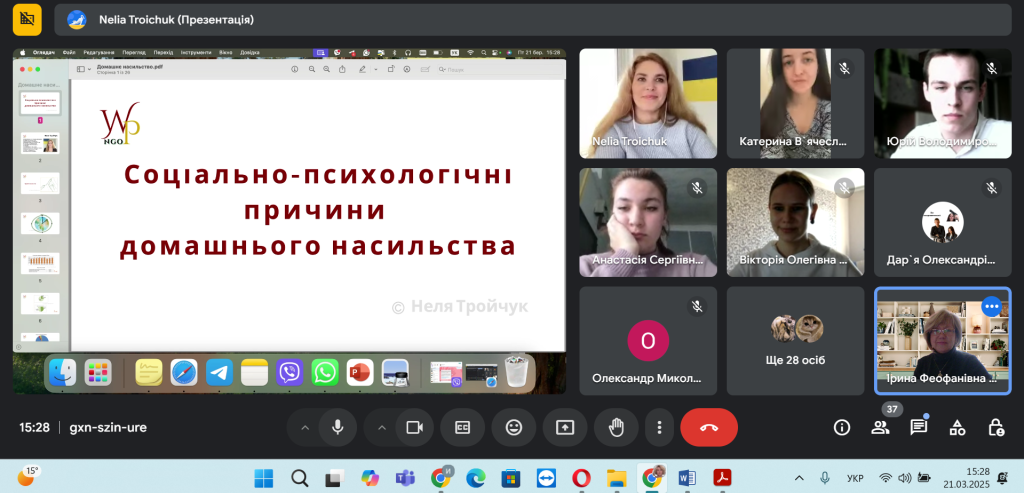This screenshot has width=1024, height=493.
Task: Raise your hand in the meeting
Action: pyautogui.click(x=616, y=427)
